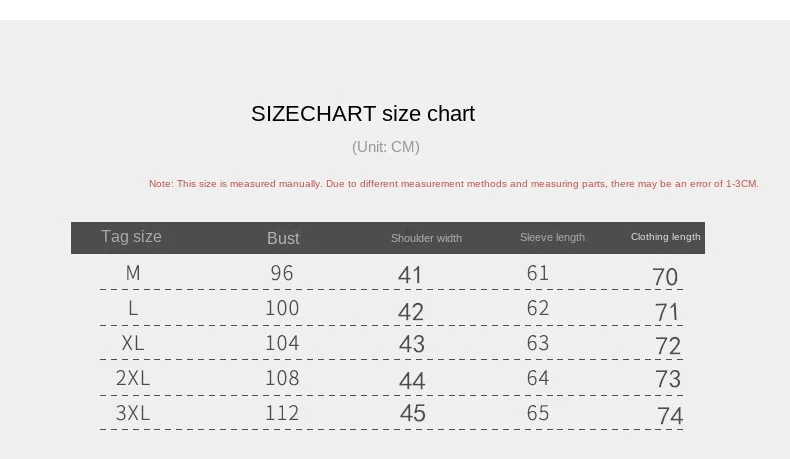Select the Tag size column header

tap(131, 237)
